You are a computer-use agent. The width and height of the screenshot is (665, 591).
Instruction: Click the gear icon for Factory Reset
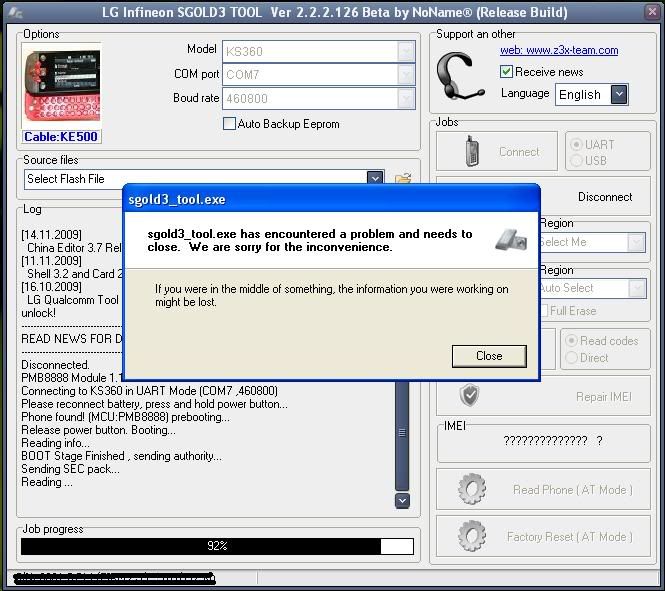pos(472,536)
